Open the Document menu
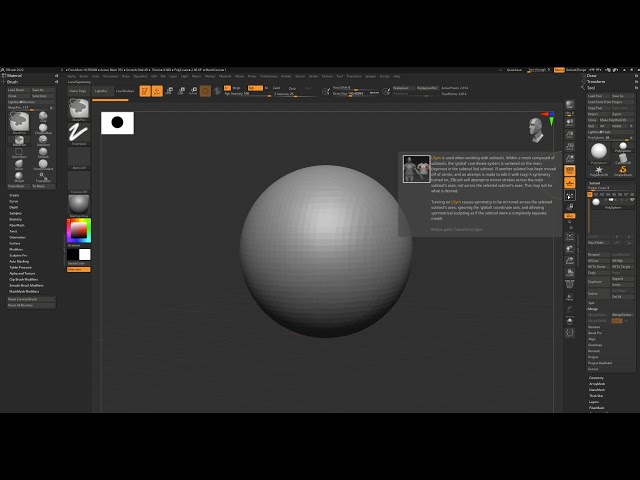This screenshot has width=640, height=480. (x=110, y=76)
